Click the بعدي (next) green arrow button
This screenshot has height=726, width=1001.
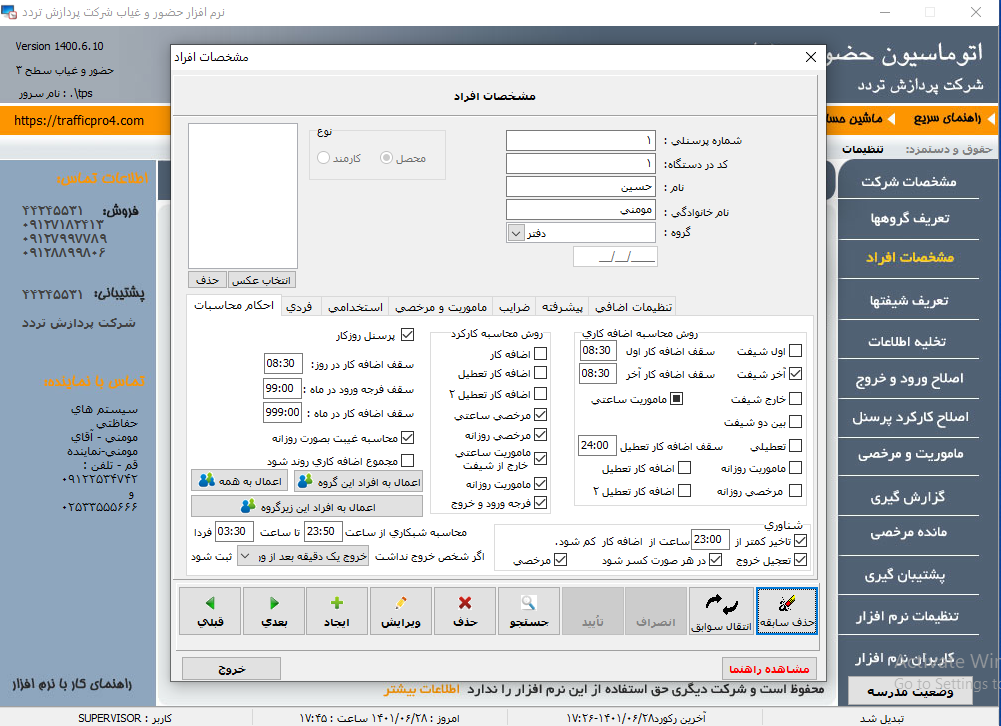(274, 612)
